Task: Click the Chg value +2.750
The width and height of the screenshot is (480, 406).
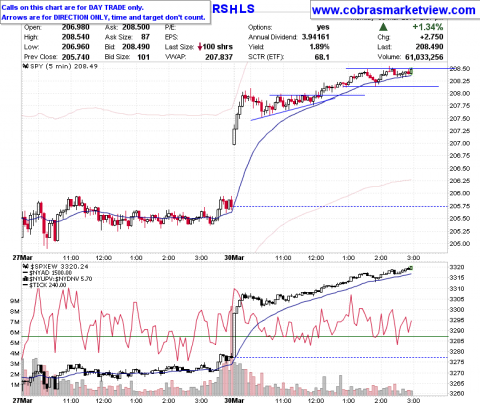Action: (x=431, y=37)
